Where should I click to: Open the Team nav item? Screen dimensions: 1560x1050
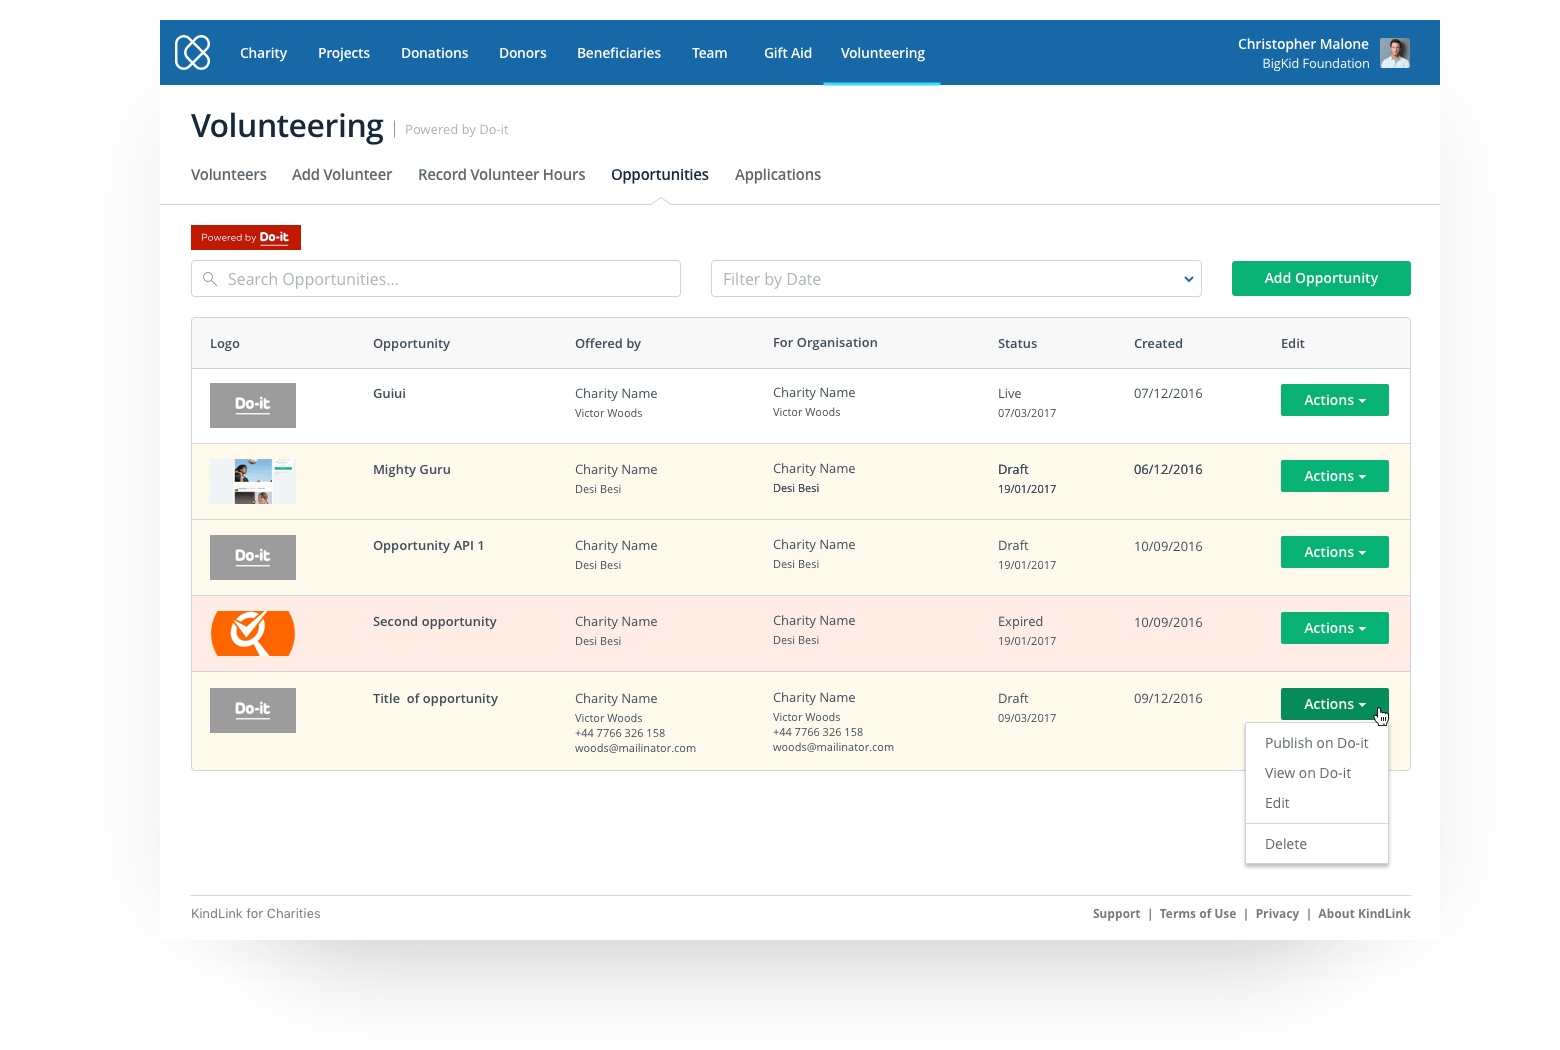click(710, 53)
